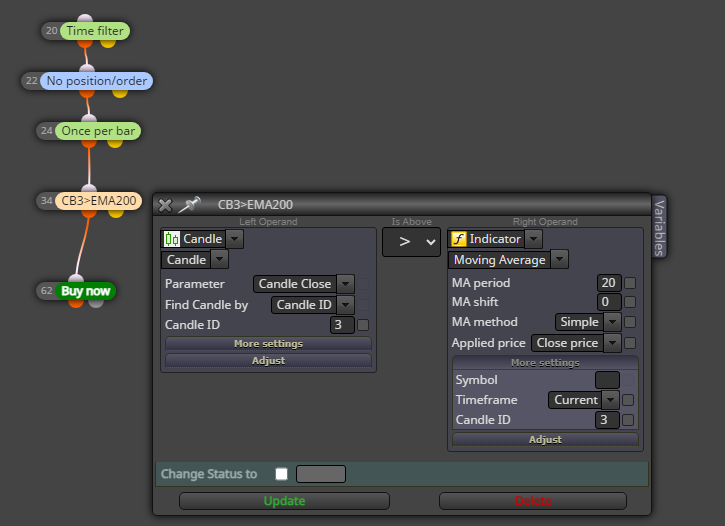Screen dimensions: 725x526
Task: Click the right operand Candle ID field
Action: [x=607, y=420]
